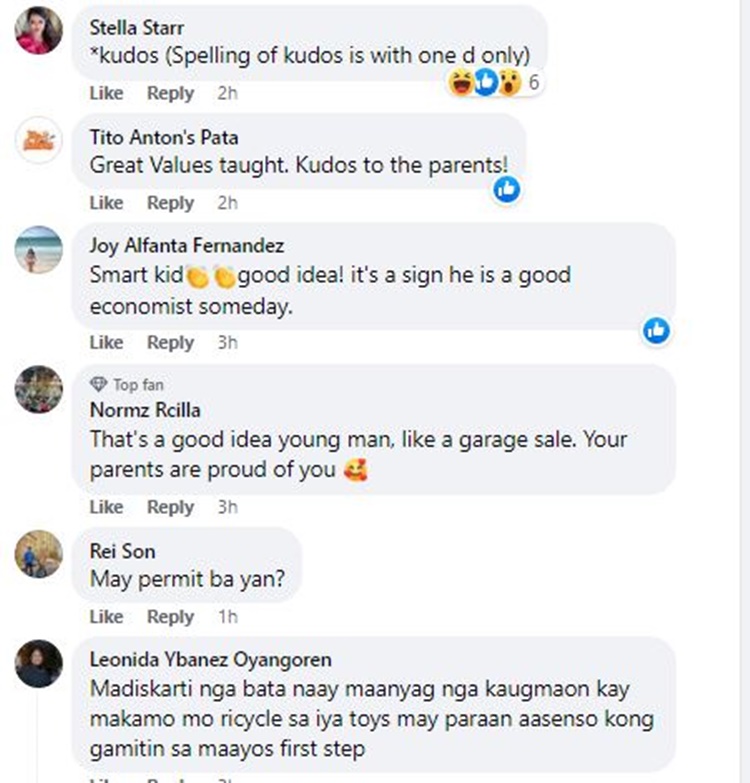Open Leonida Ybanez Oyangoren's avatar
Viewport: 750px width, 783px height.
pos(39,664)
